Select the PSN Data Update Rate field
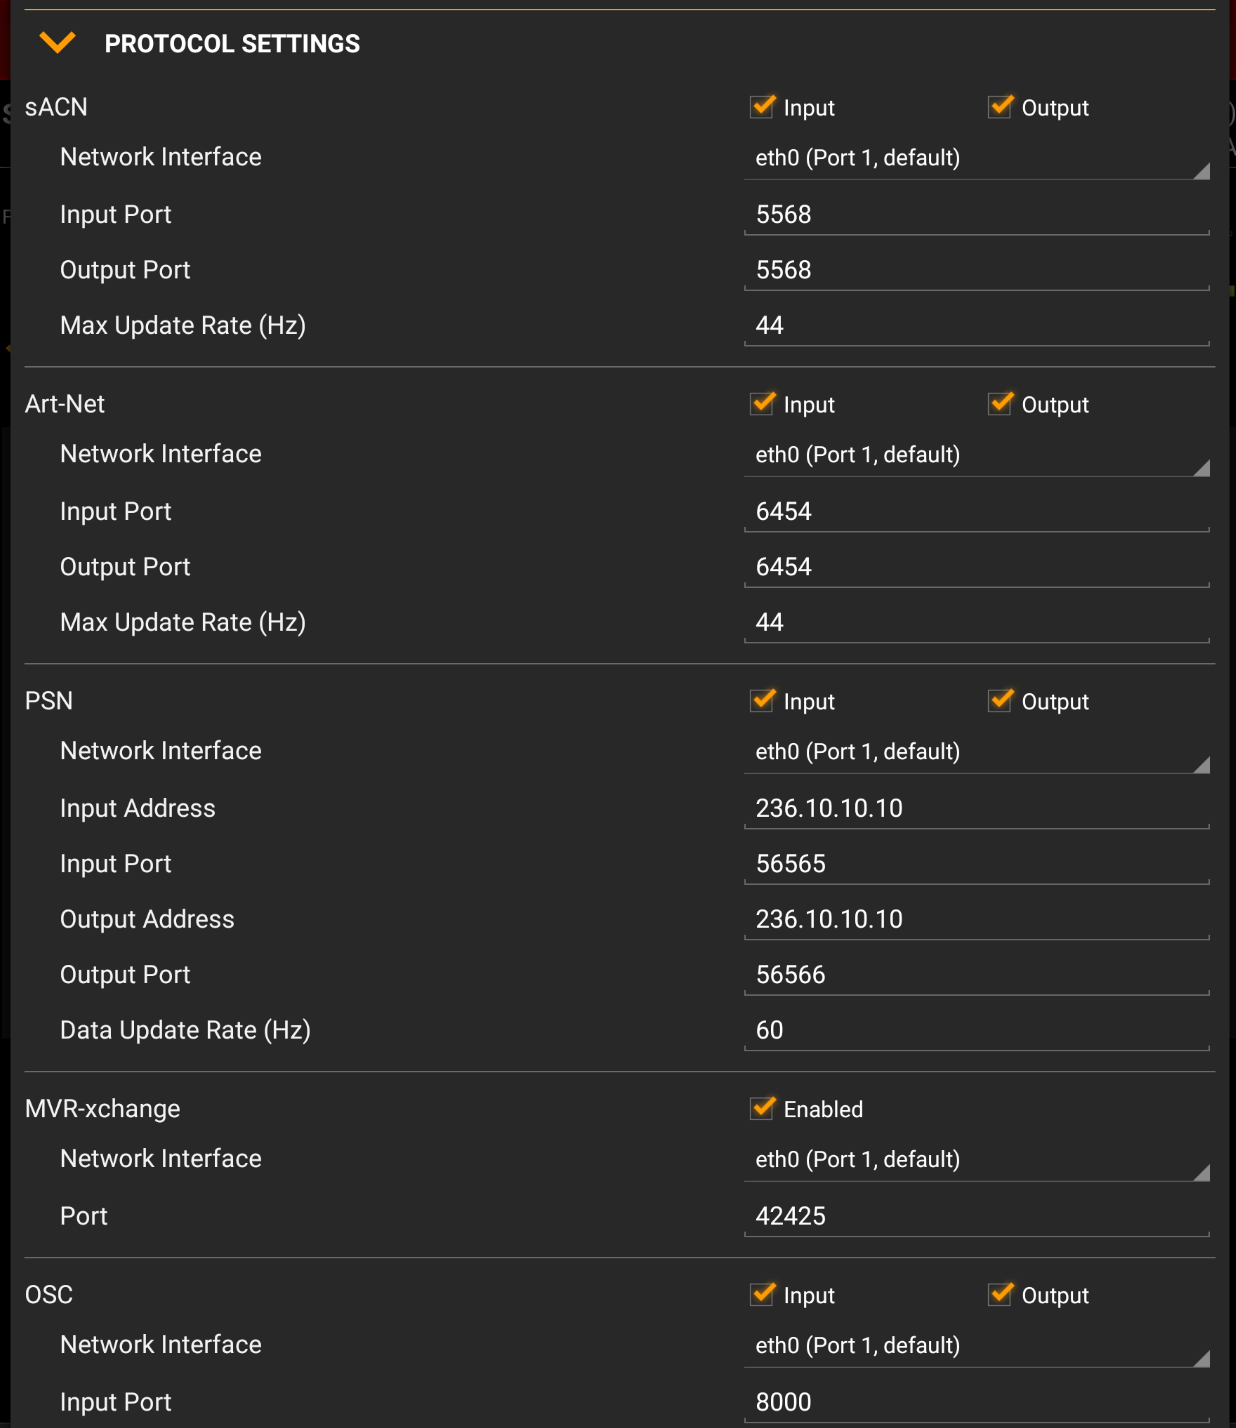This screenshot has height=1428, width=1236. click(977, 1029)
